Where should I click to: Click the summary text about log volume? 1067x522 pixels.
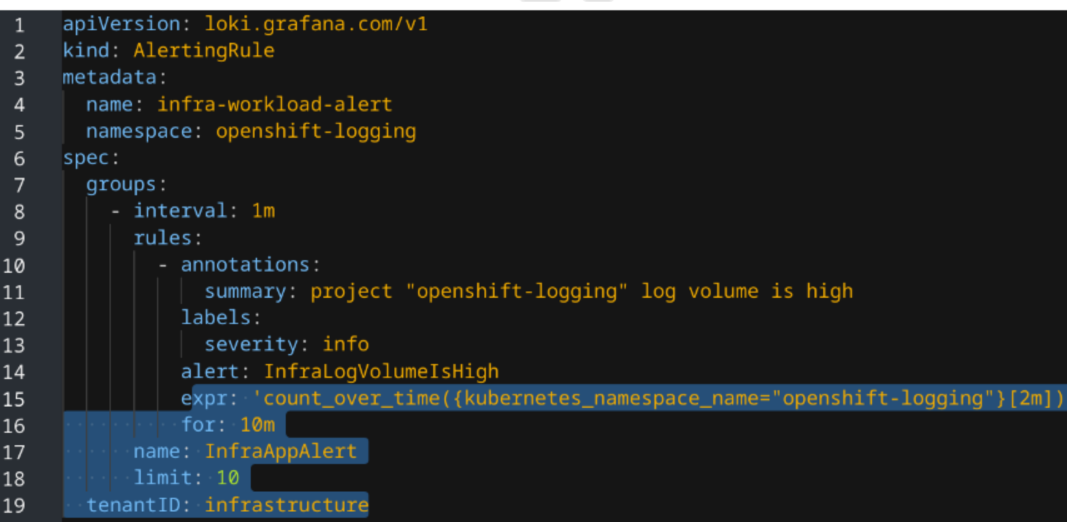click(x=581, y=291)
